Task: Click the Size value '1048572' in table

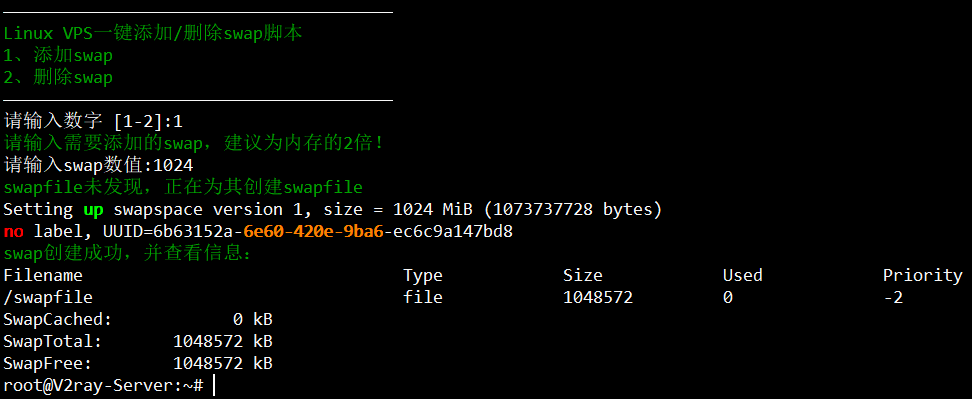Action: click(x=598, y=297)
